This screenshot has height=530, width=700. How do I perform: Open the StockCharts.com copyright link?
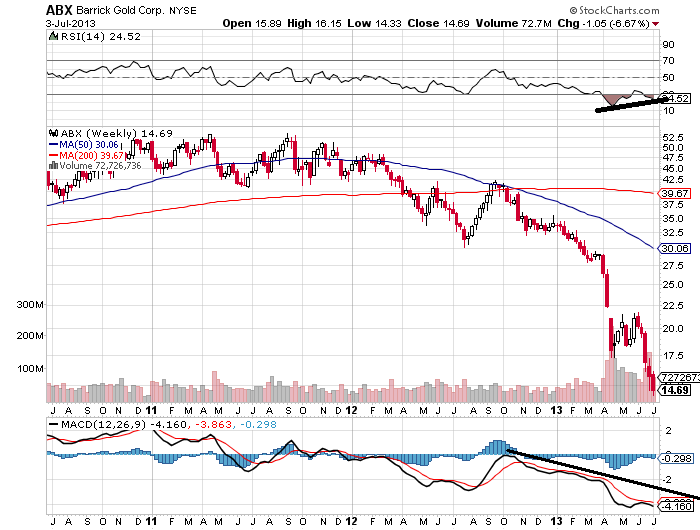pyautogui.click(x=614, y=10)
